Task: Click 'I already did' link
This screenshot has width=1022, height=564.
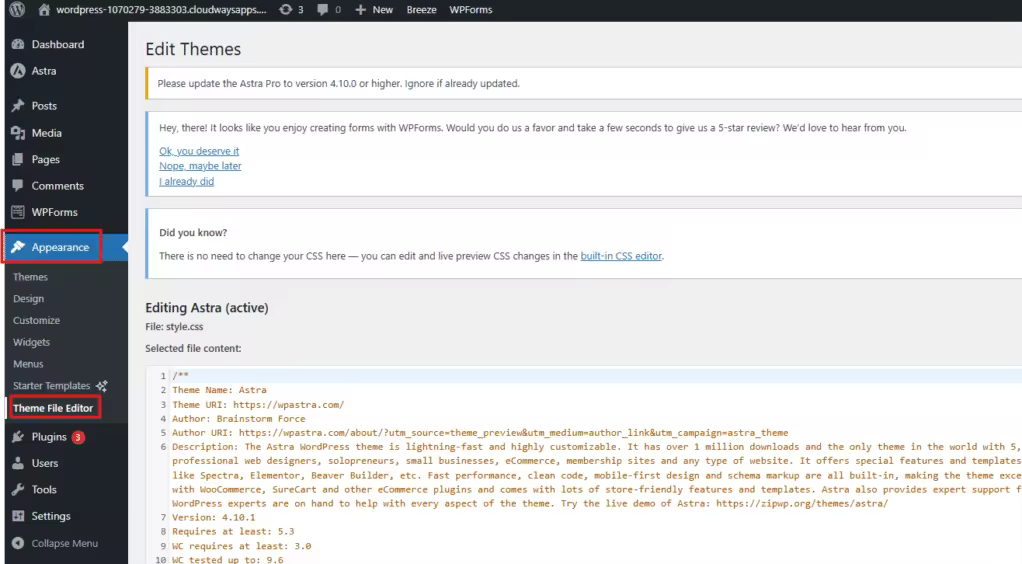Action: 186,181
